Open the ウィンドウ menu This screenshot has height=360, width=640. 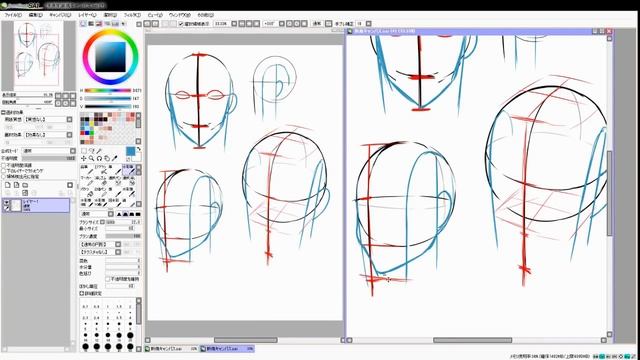point(180,15)
